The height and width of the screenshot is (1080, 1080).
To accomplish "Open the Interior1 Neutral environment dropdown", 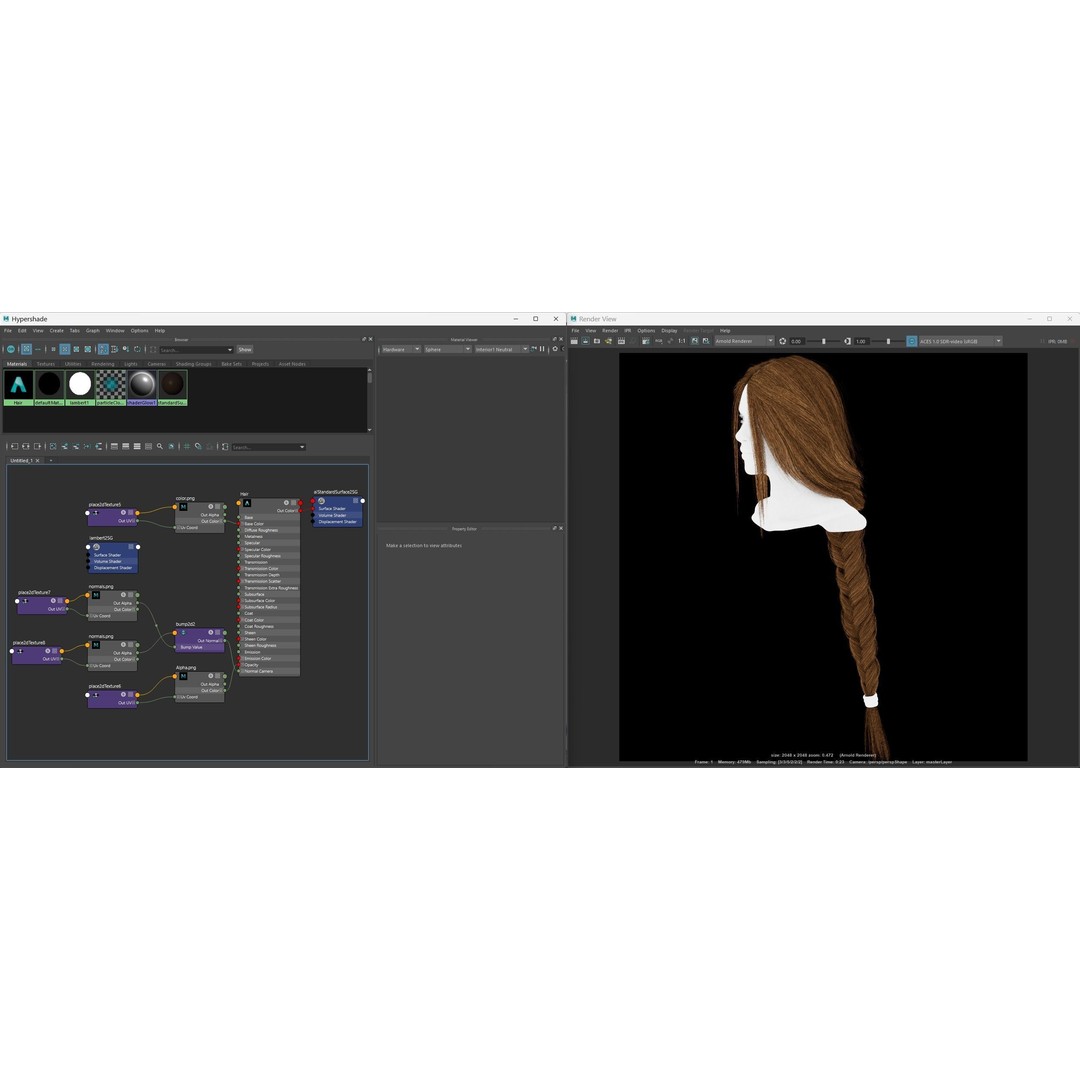I will click(499, 348).
